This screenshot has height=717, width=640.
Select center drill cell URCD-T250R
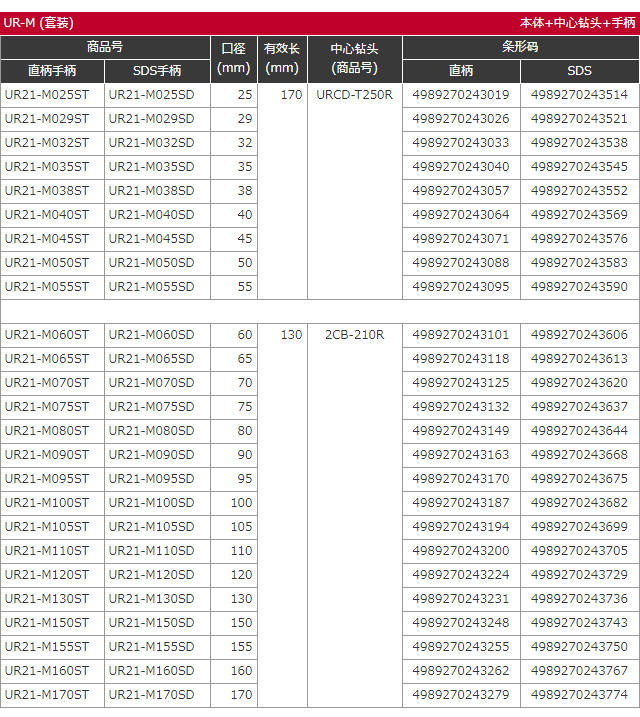point(355,95)
